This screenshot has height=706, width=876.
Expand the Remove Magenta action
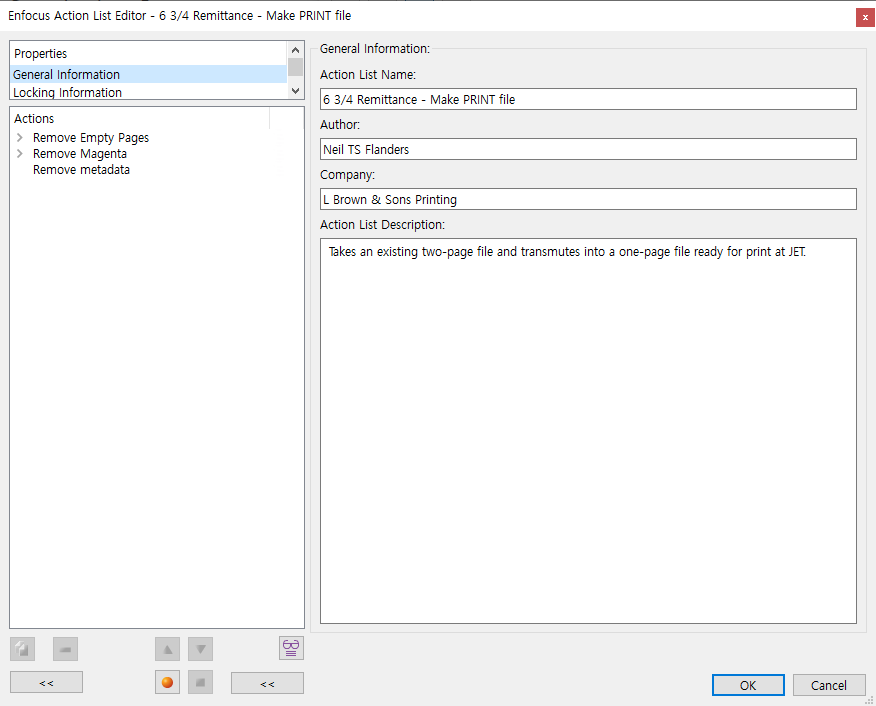pos(20,154)
